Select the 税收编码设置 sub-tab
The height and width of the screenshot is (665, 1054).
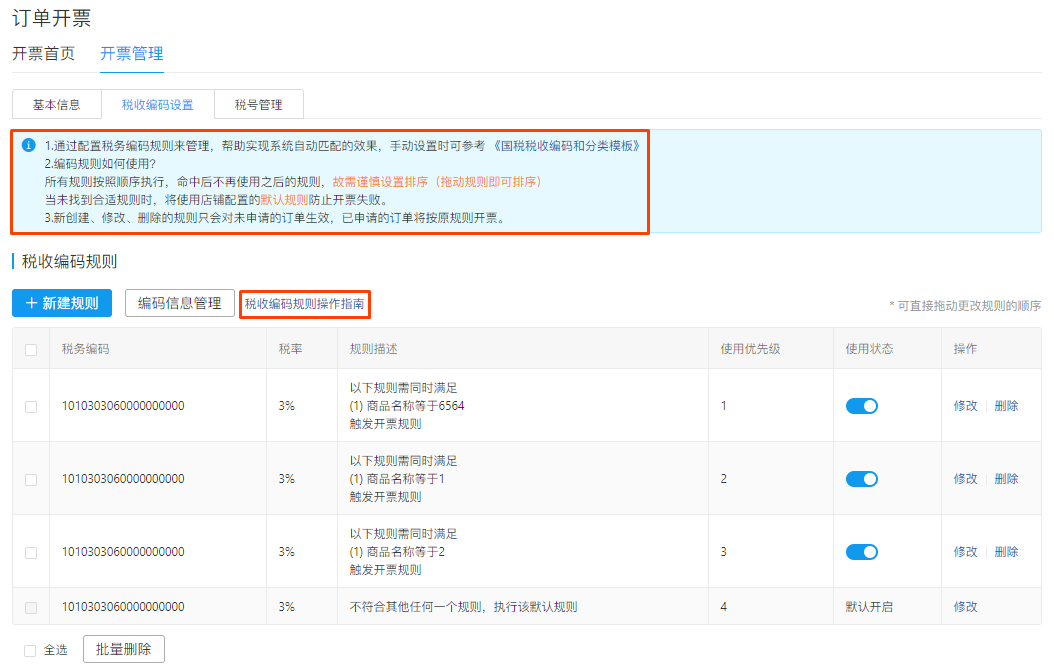(x=157, y=104)
